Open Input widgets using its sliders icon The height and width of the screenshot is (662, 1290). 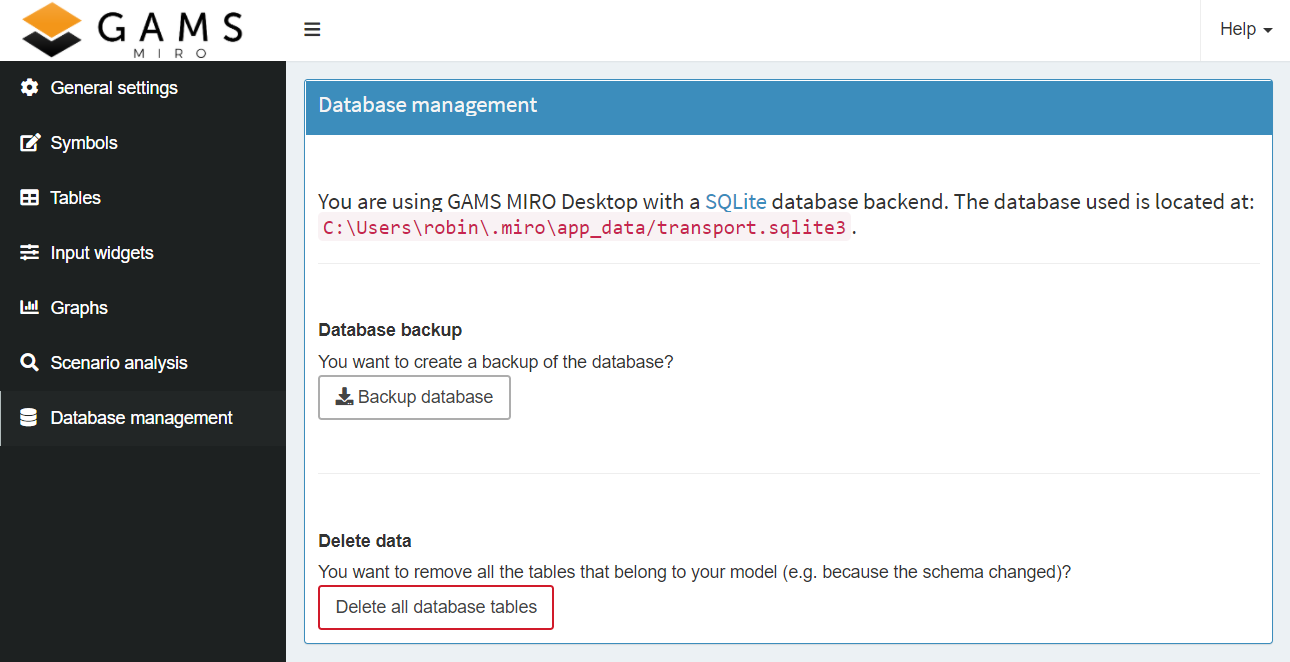29,252
